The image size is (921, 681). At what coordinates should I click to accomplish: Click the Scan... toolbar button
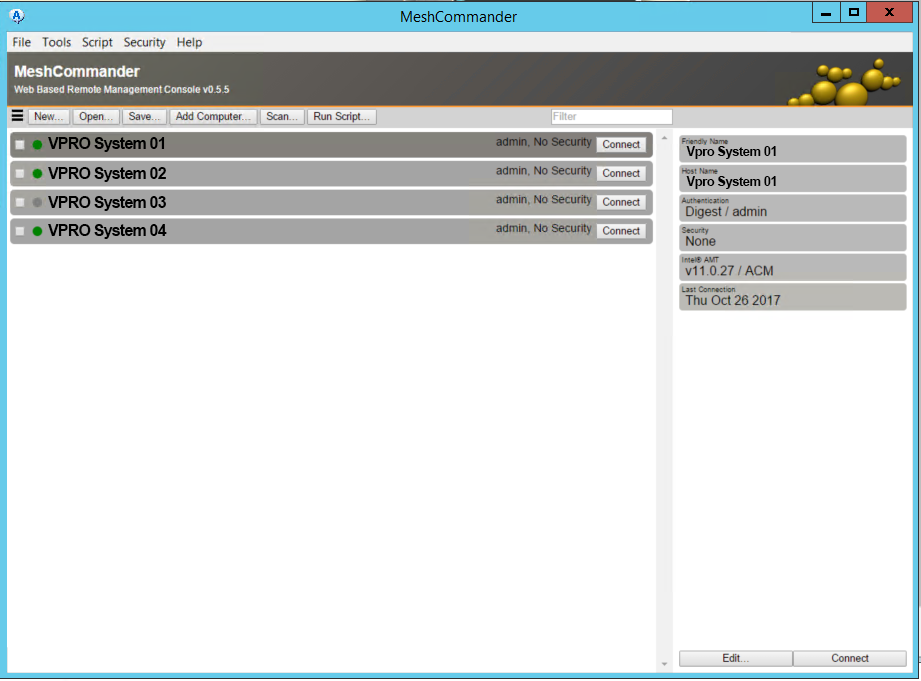281,116
